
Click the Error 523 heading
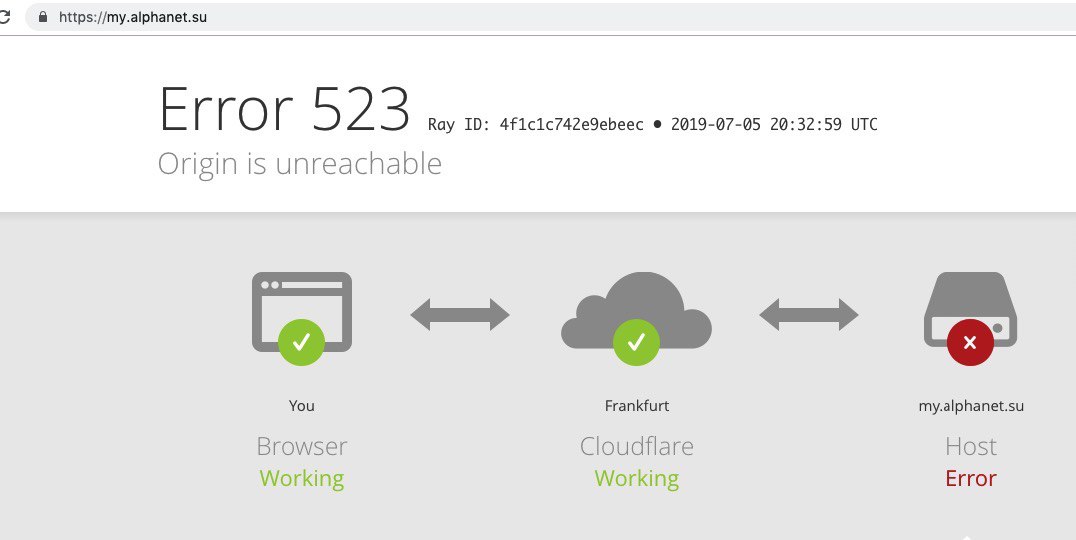[284, 108]
